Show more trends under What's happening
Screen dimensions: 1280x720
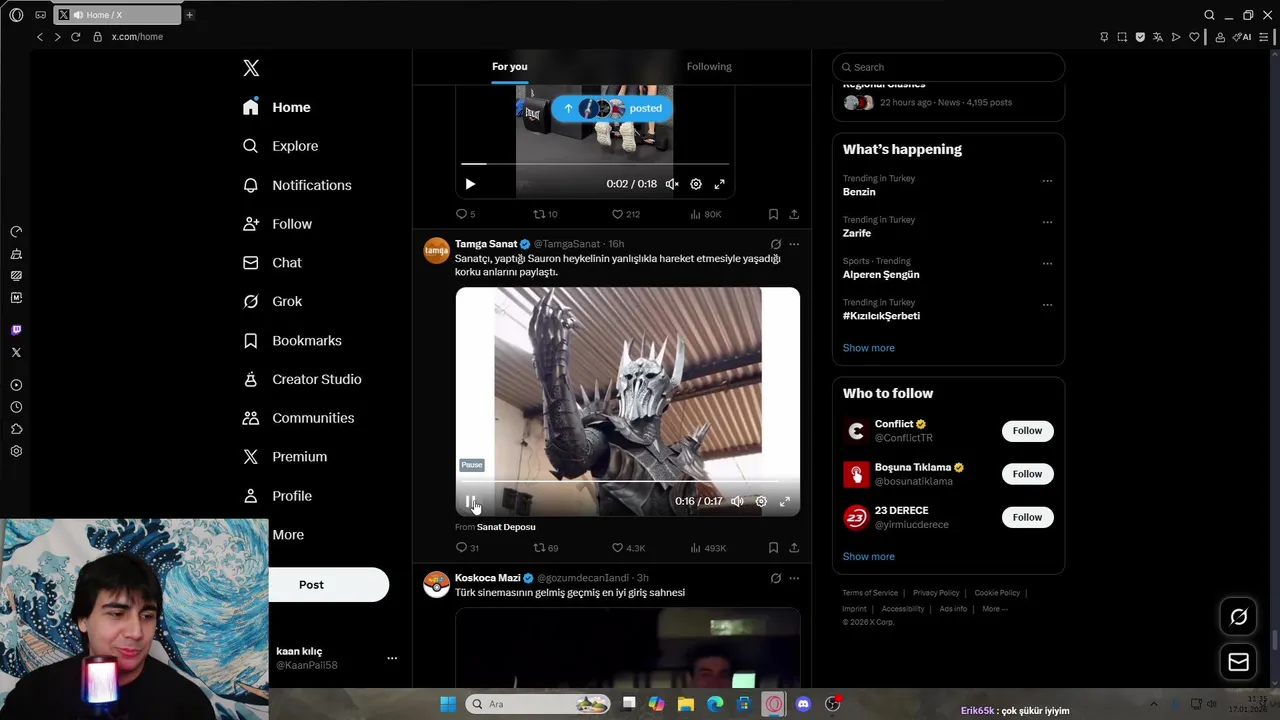[868, 348]
